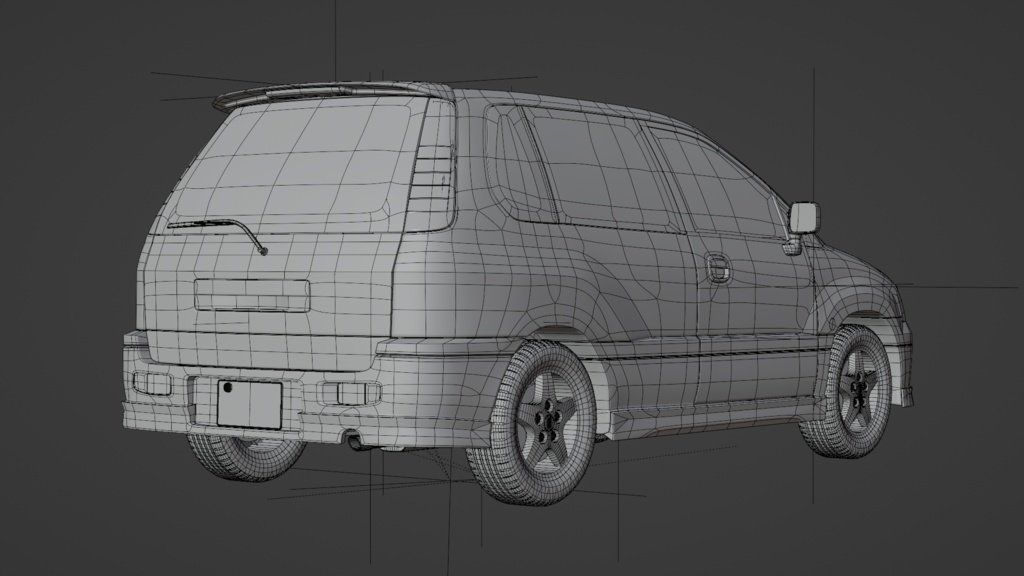The width and height of the screenshot is (1024, 576).
Task: Select the rear windshield wiper
Action: click(217, 236)
